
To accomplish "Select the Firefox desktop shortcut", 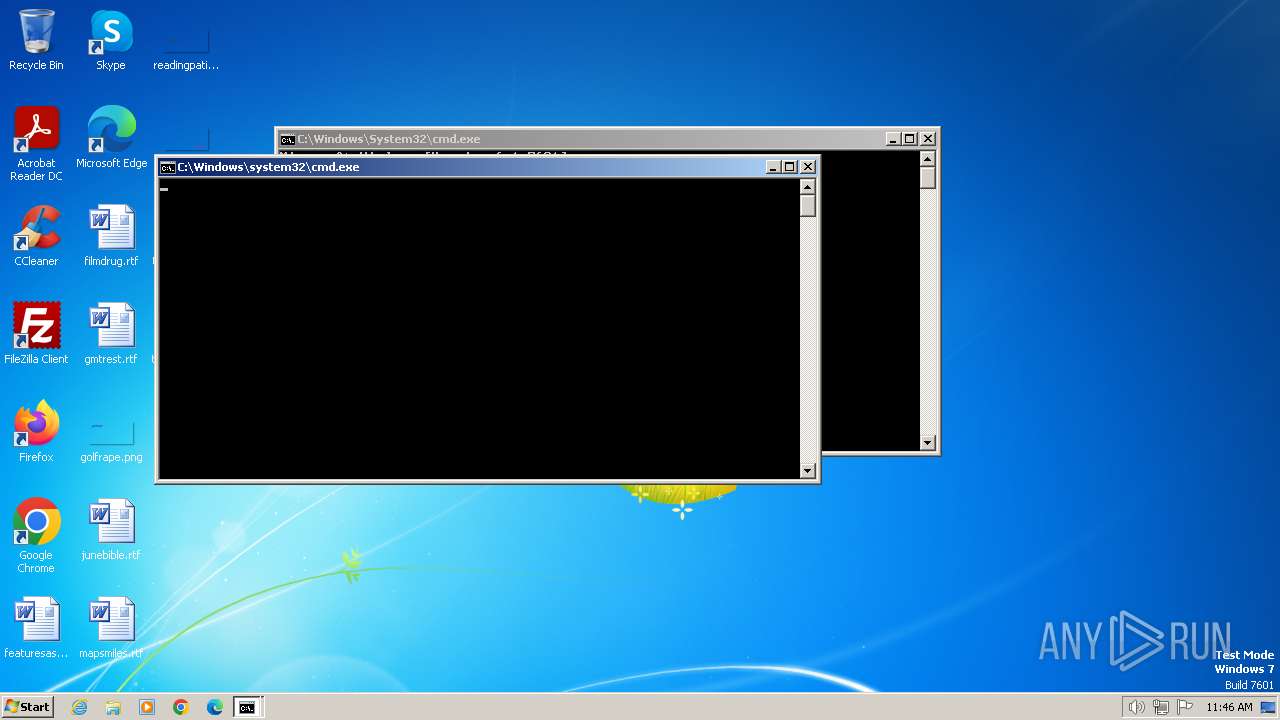I will coord(36,432).
